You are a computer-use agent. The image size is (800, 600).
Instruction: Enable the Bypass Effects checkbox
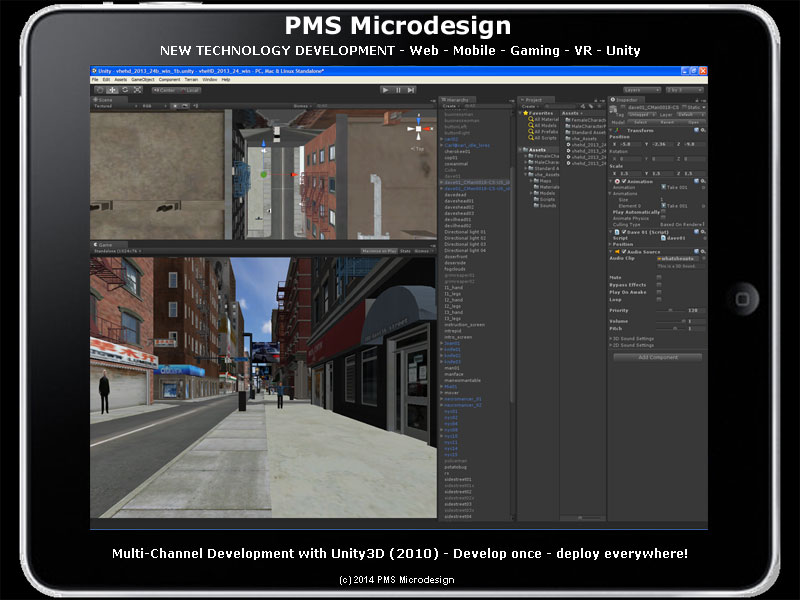click(x=659, y=285)
